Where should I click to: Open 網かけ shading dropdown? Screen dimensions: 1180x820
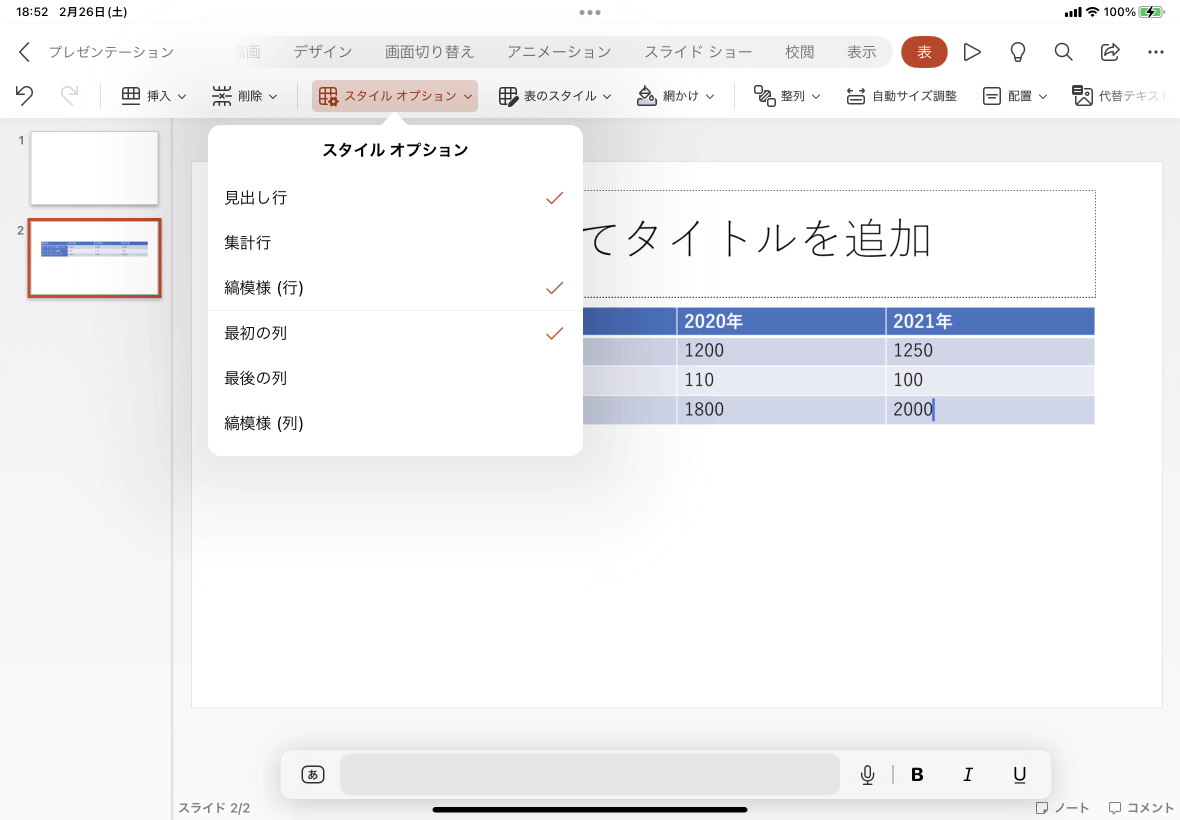(x=675, y=96)
